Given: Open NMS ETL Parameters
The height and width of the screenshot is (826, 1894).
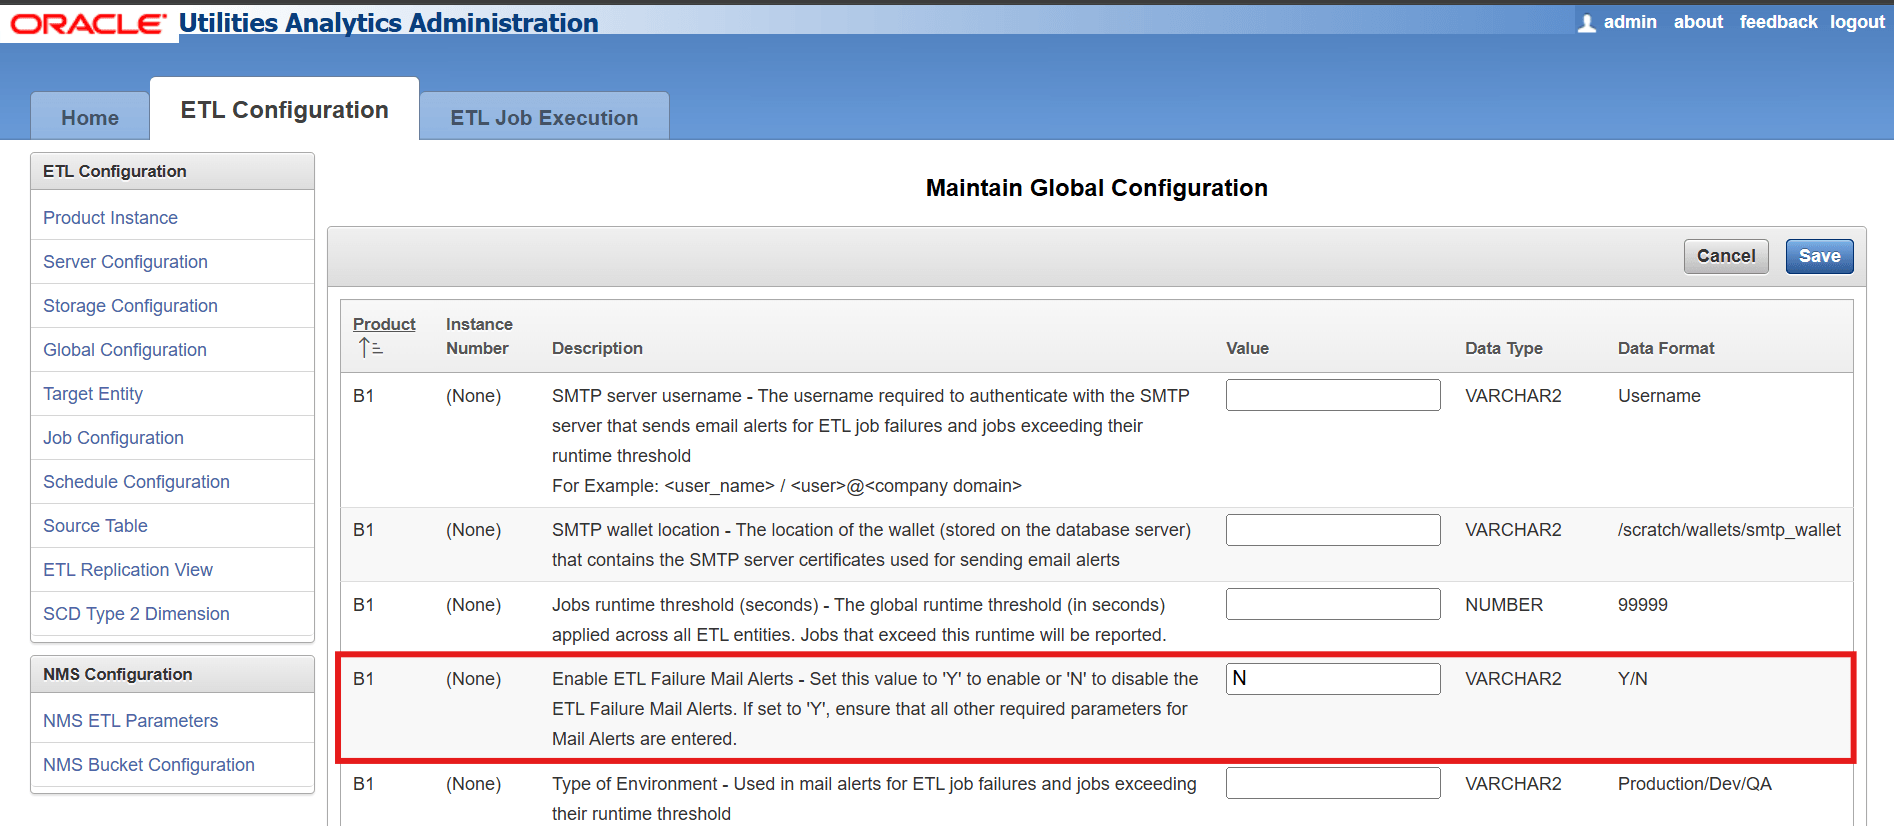Looking at the screenshot, I should (130, 721).
